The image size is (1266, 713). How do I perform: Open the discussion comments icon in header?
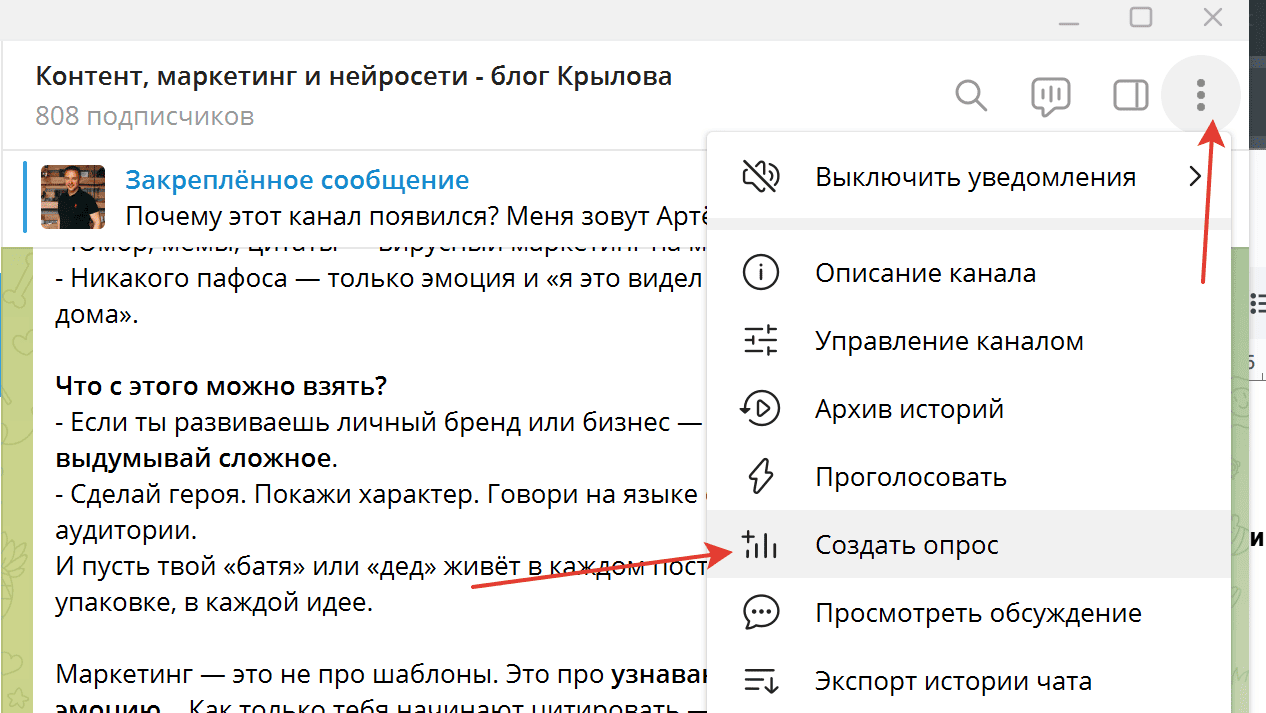pyautogui.click(x=1051, y=96)
